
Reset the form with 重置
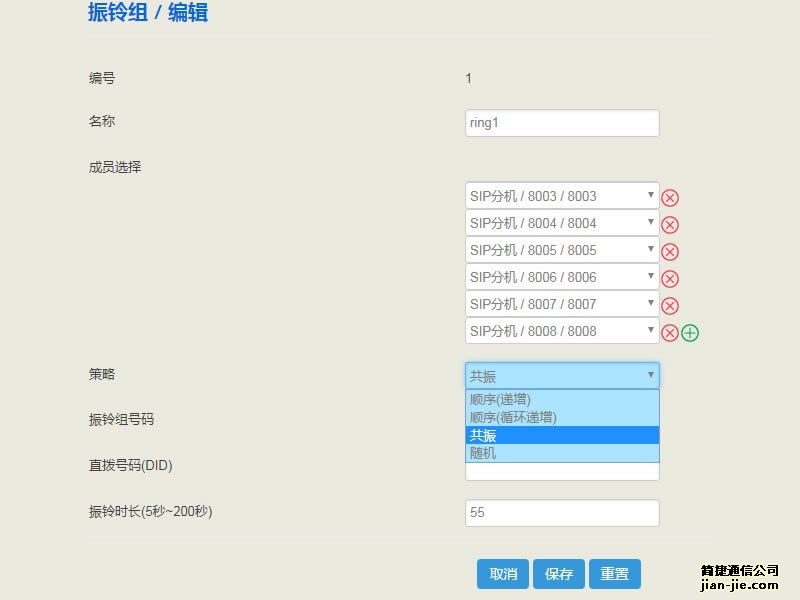coord(614,574)
